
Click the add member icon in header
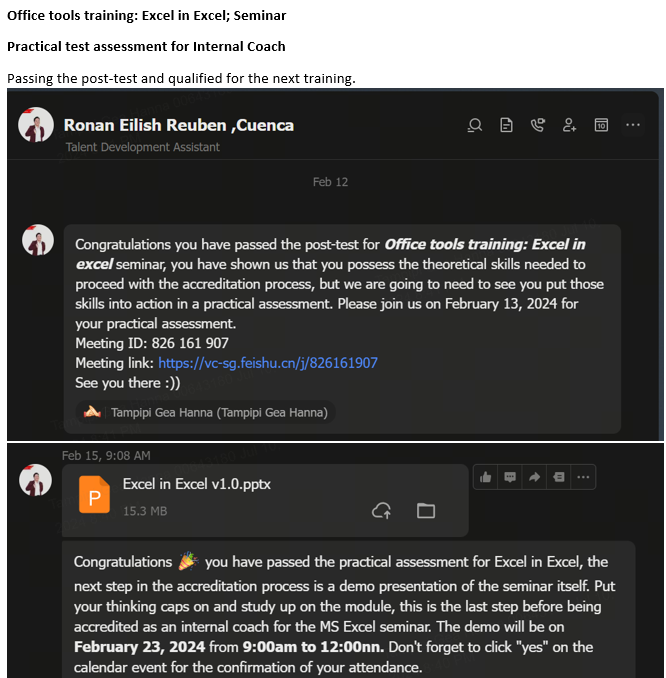click(x=569, y=125)
